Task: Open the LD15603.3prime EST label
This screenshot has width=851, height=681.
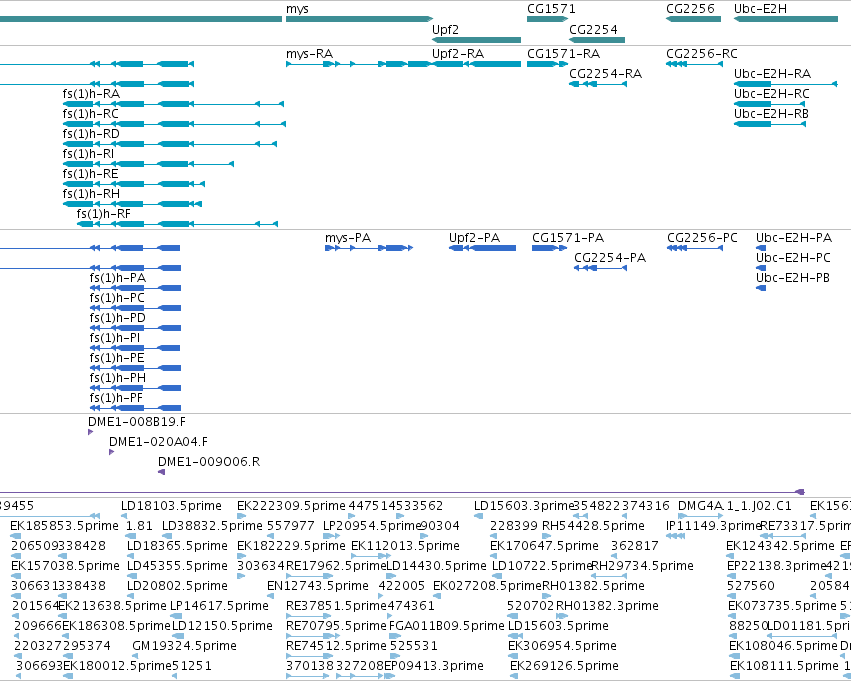Action: click(x=523, y=506)
